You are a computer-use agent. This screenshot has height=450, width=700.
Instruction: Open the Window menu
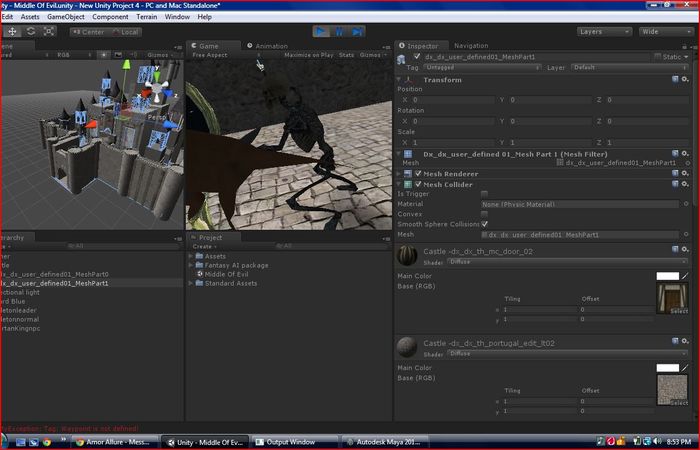click(177, 17)
